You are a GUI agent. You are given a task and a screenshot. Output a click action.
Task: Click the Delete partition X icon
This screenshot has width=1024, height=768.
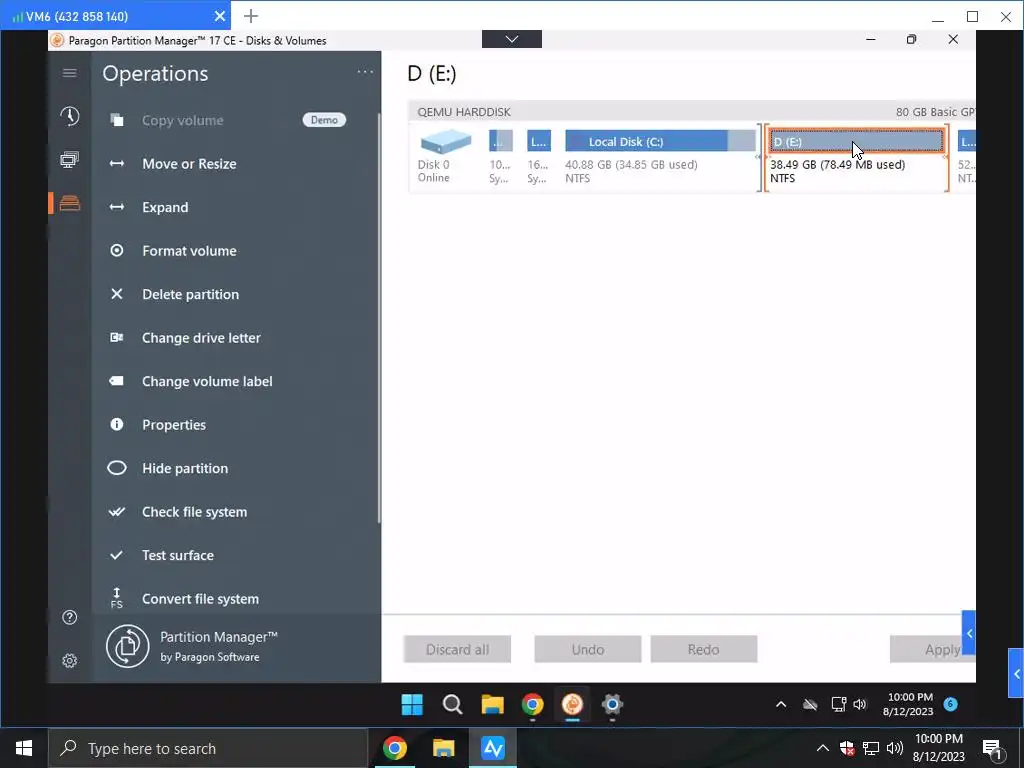click(117, 294)
